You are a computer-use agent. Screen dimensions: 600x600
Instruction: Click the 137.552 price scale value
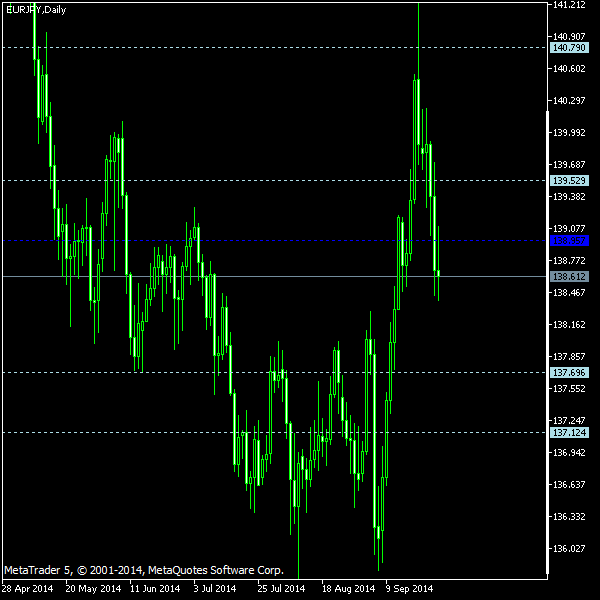pos(569,388)
